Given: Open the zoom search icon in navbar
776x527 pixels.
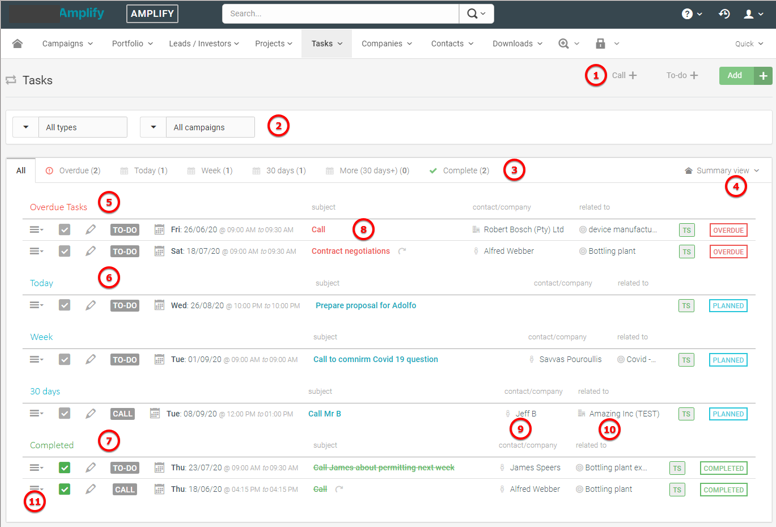Looking at the screenshot, I should point(563,44).
